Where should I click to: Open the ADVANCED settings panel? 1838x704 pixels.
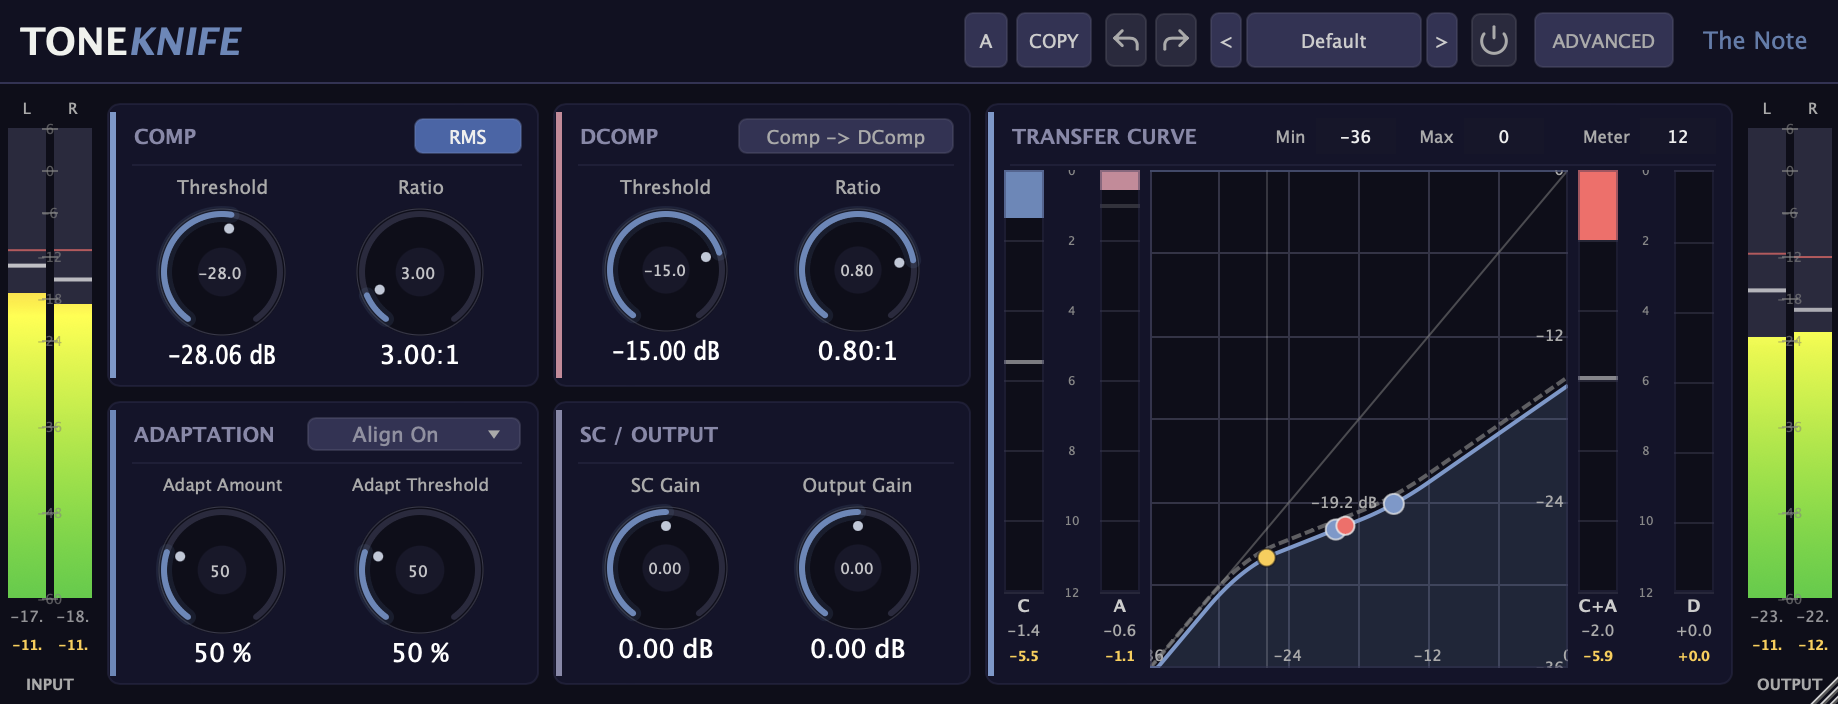coord(1603,40)
